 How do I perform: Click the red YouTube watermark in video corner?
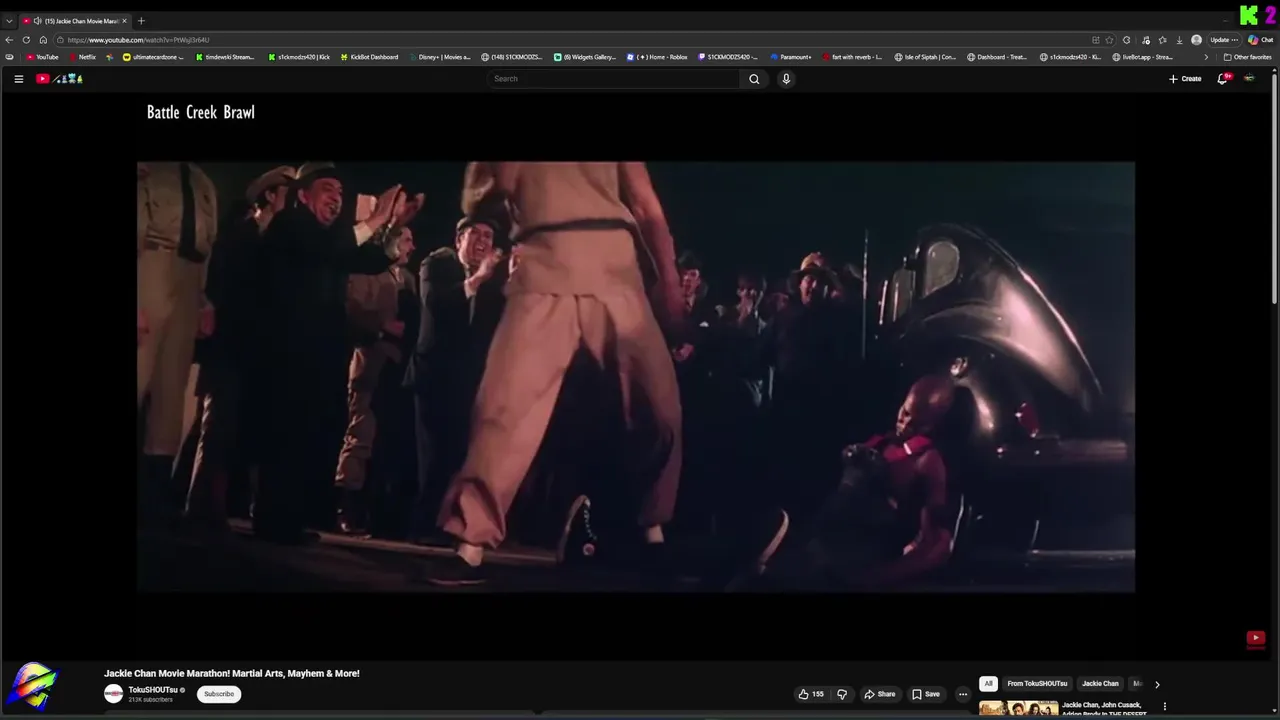1256,638
